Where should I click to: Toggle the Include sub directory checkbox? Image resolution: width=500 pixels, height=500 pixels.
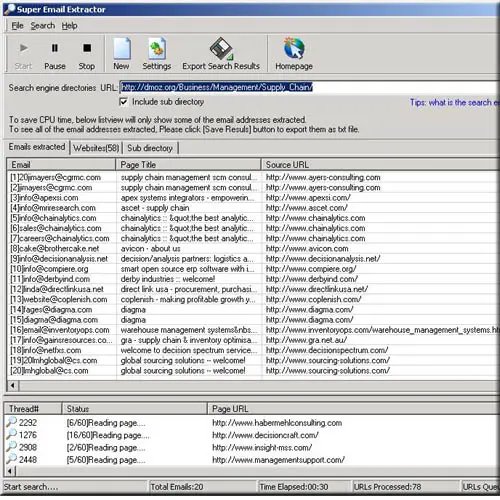point(123,102)
